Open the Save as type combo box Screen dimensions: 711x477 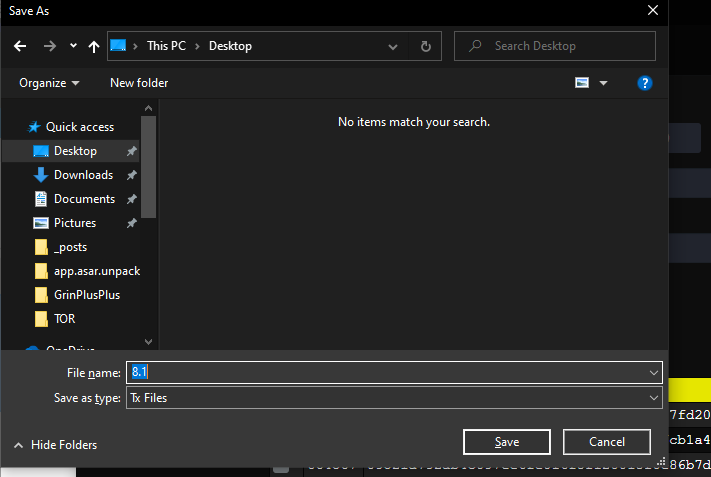[x=394, y=398]
